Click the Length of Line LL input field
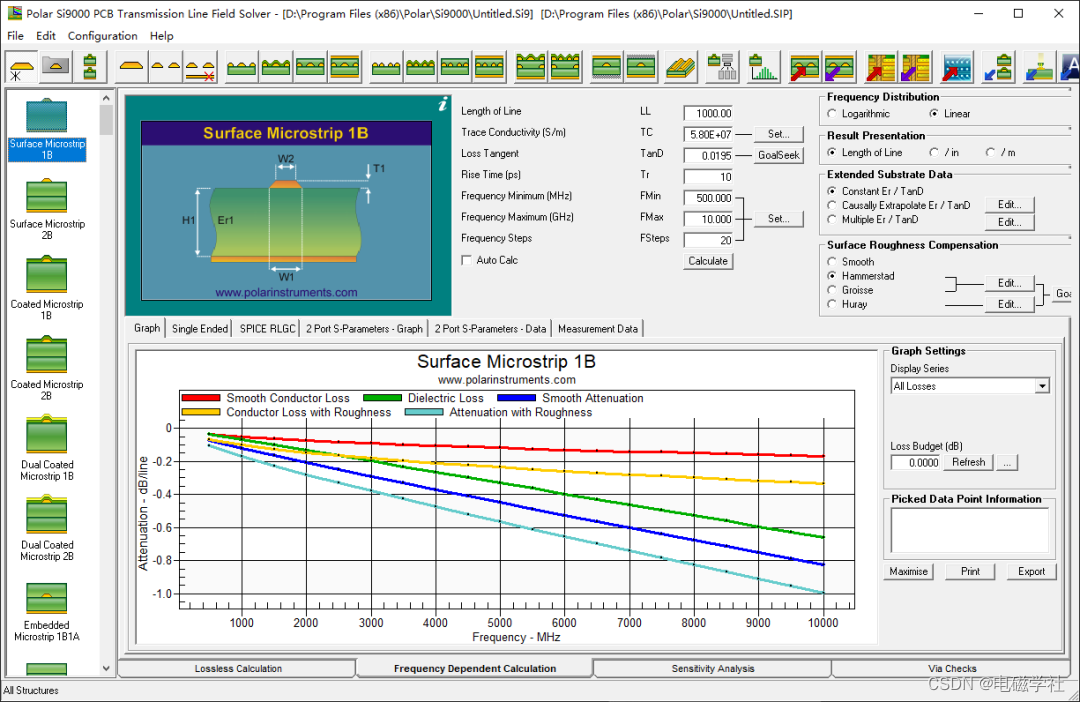 tap(708, 113)
